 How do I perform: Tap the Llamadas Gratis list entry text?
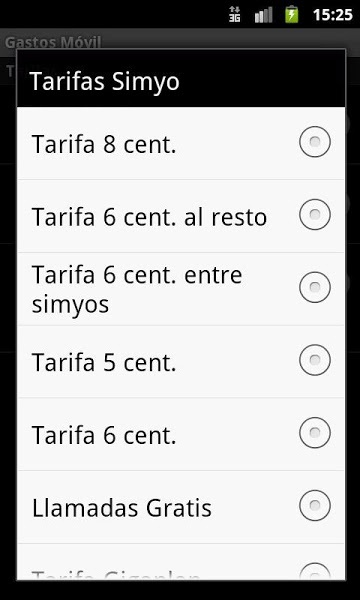[122, 508]
